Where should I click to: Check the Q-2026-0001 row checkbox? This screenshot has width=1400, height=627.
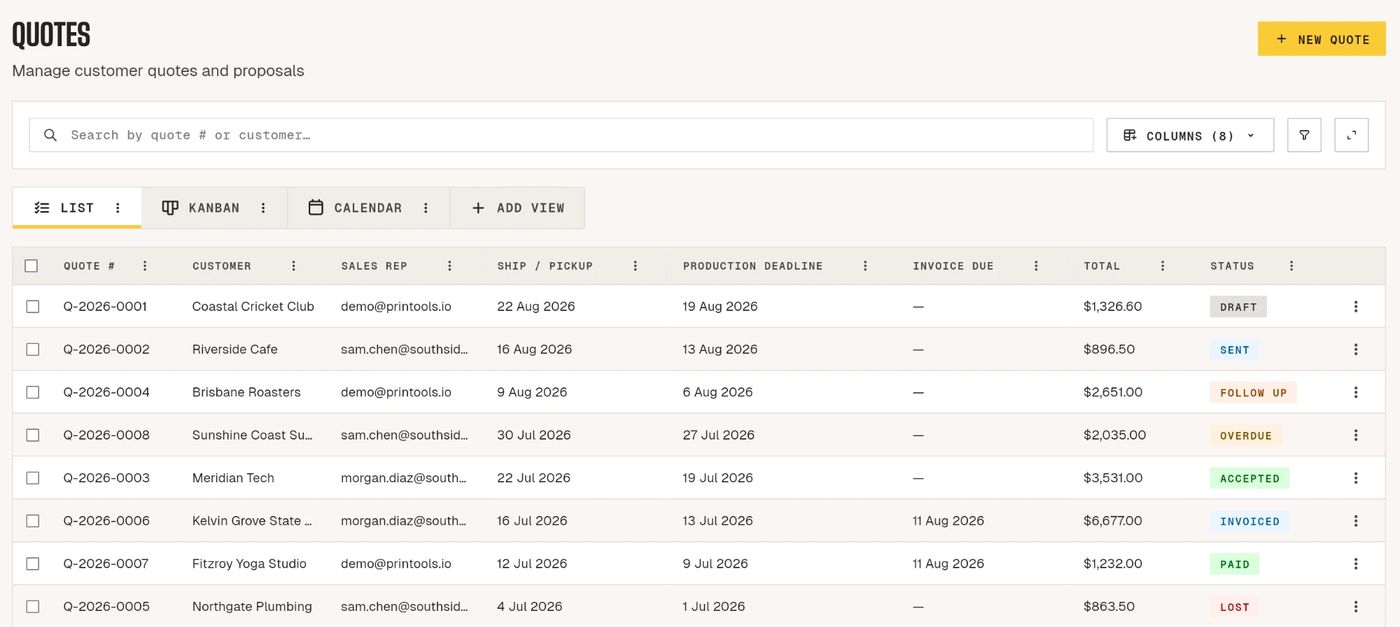point(32,307)
